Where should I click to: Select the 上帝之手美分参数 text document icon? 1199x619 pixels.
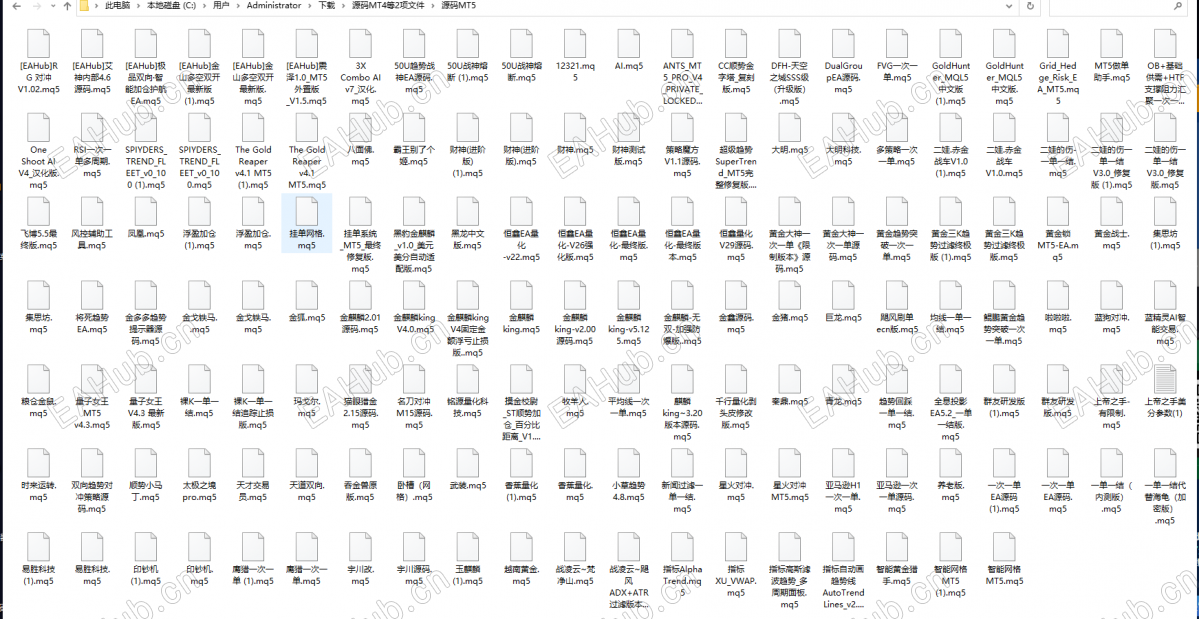[1165, 379]
